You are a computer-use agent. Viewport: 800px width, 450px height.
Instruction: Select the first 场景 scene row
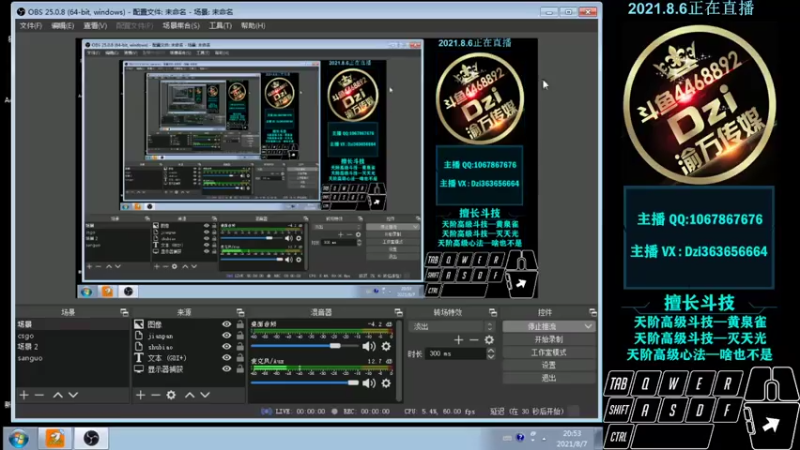click(72, 324)
